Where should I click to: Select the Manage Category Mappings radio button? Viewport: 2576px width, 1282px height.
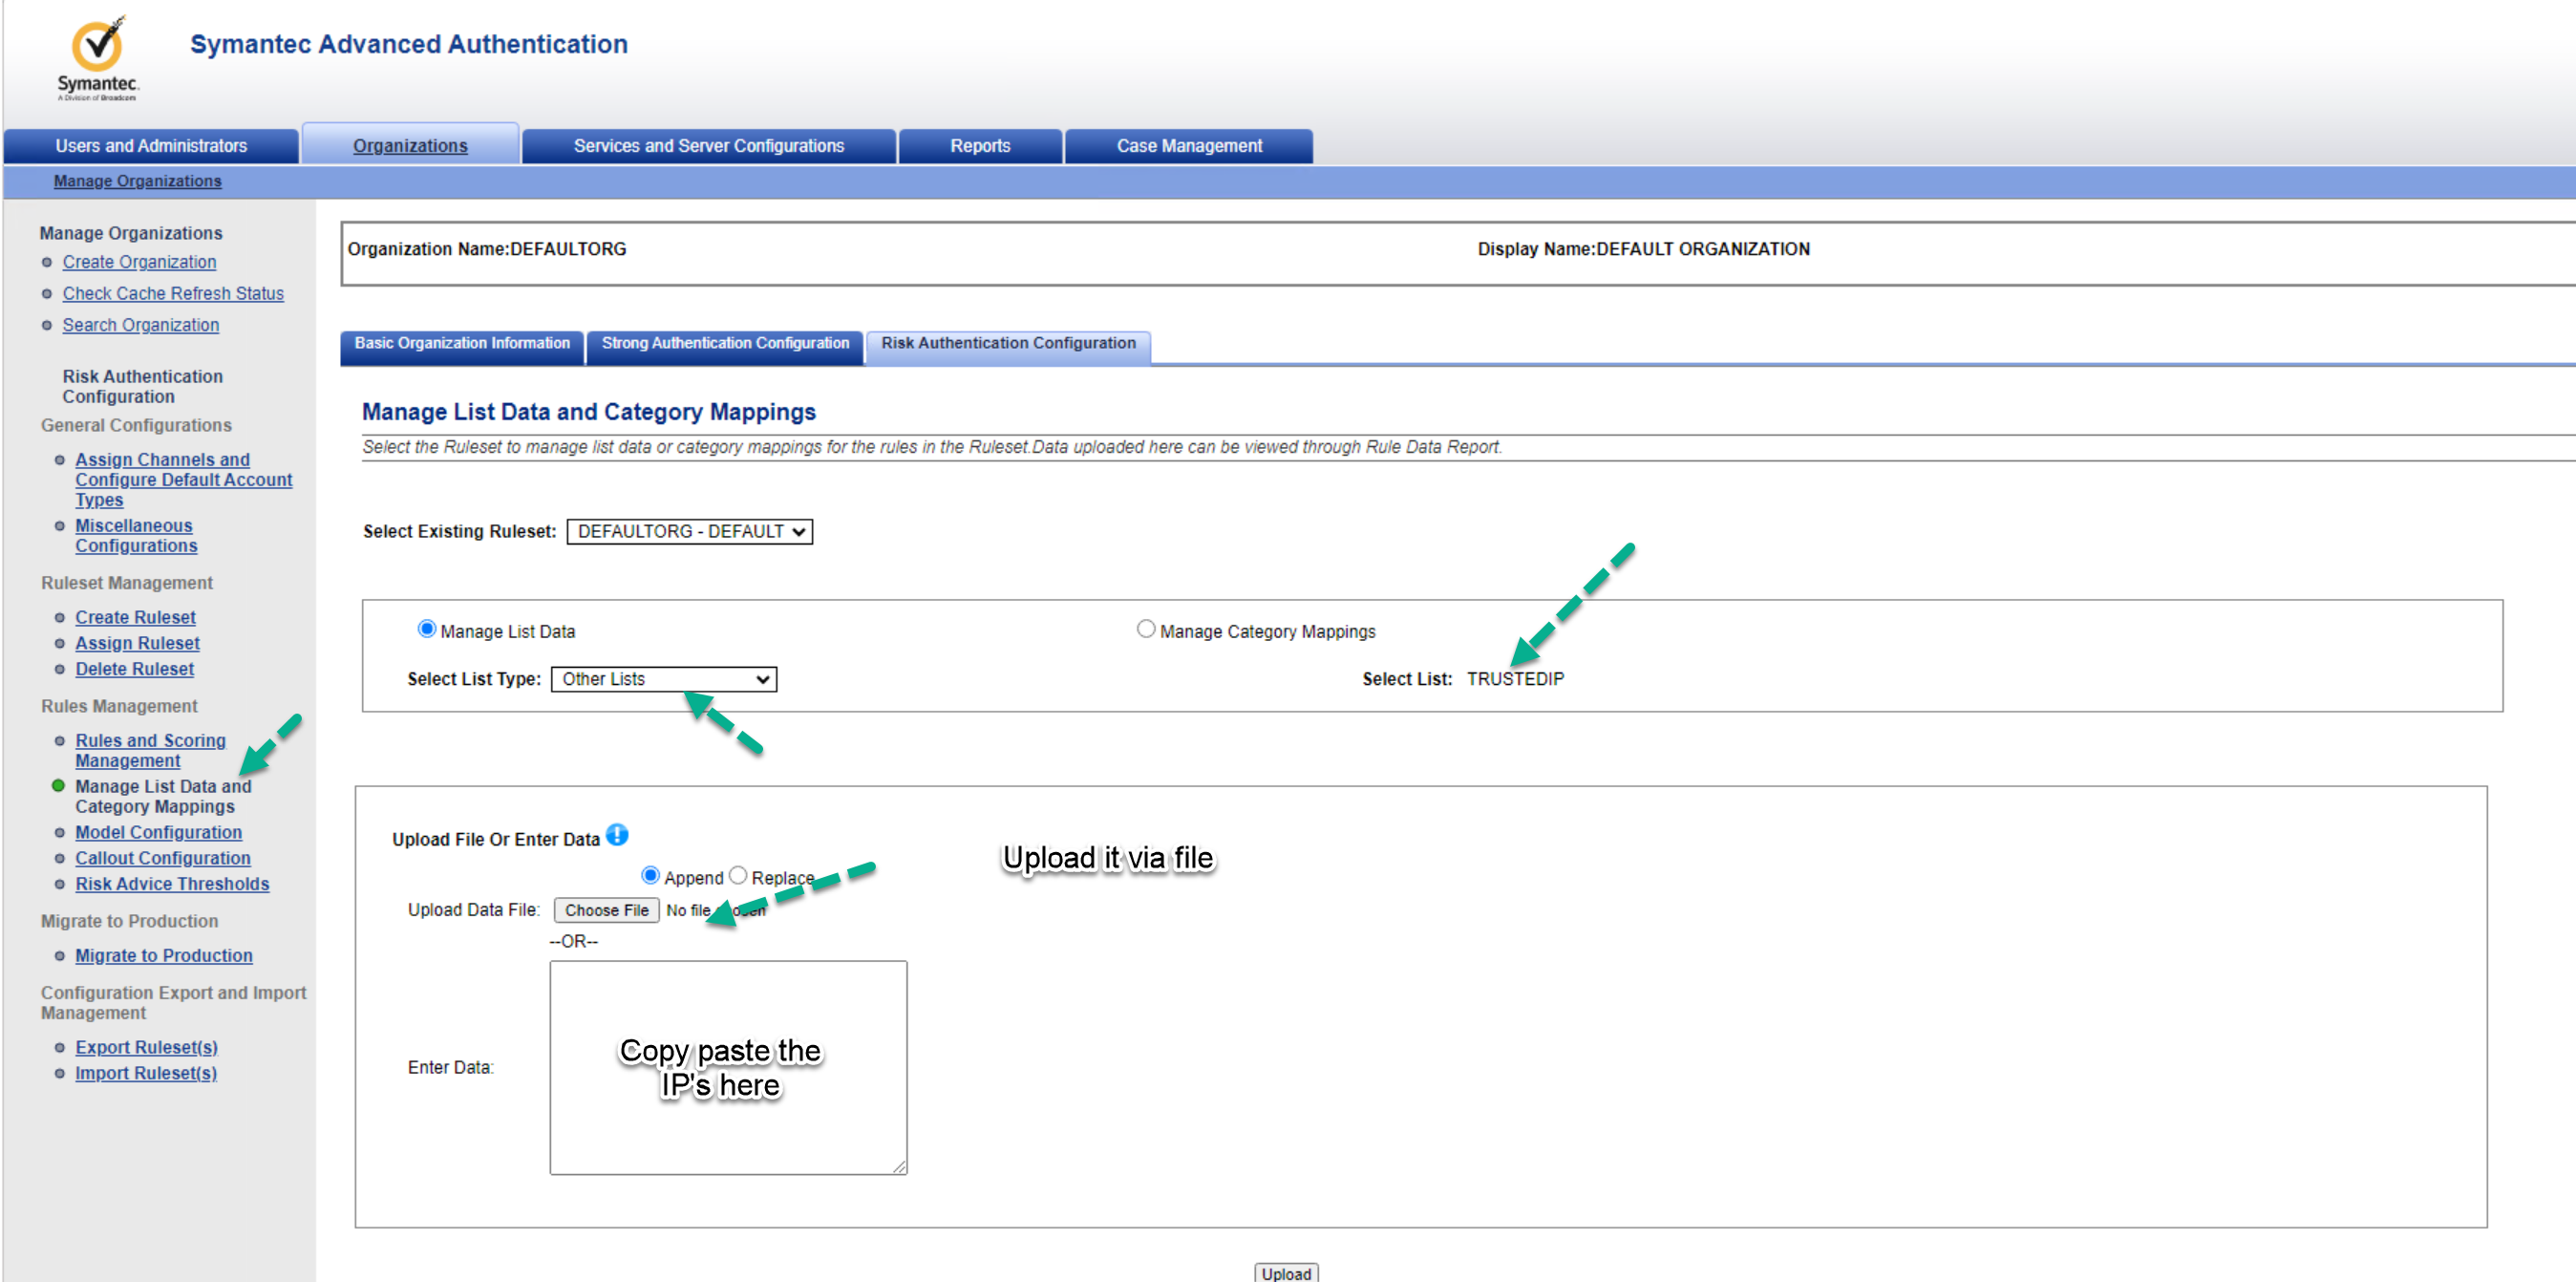(x=1145, y=629)
